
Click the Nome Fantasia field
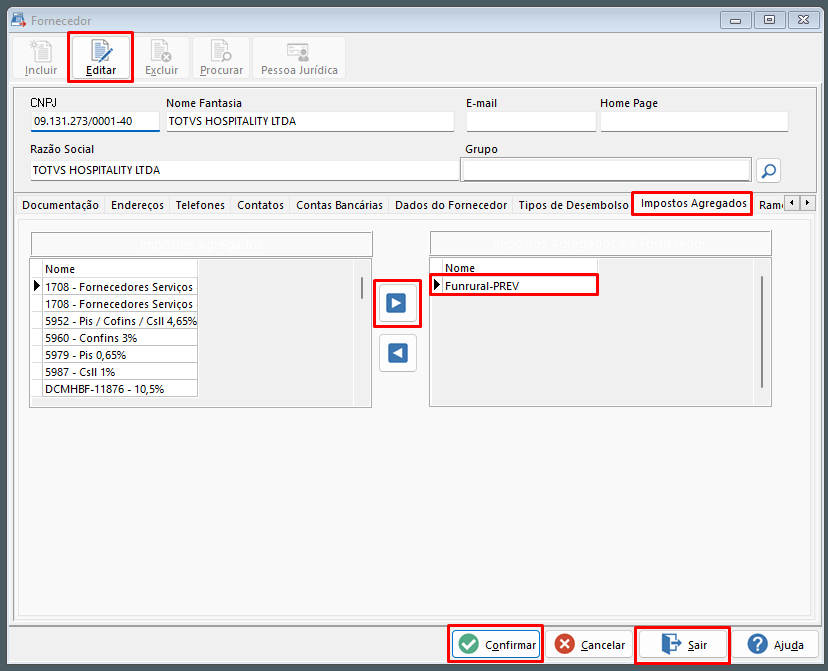[x=310, y=121]
